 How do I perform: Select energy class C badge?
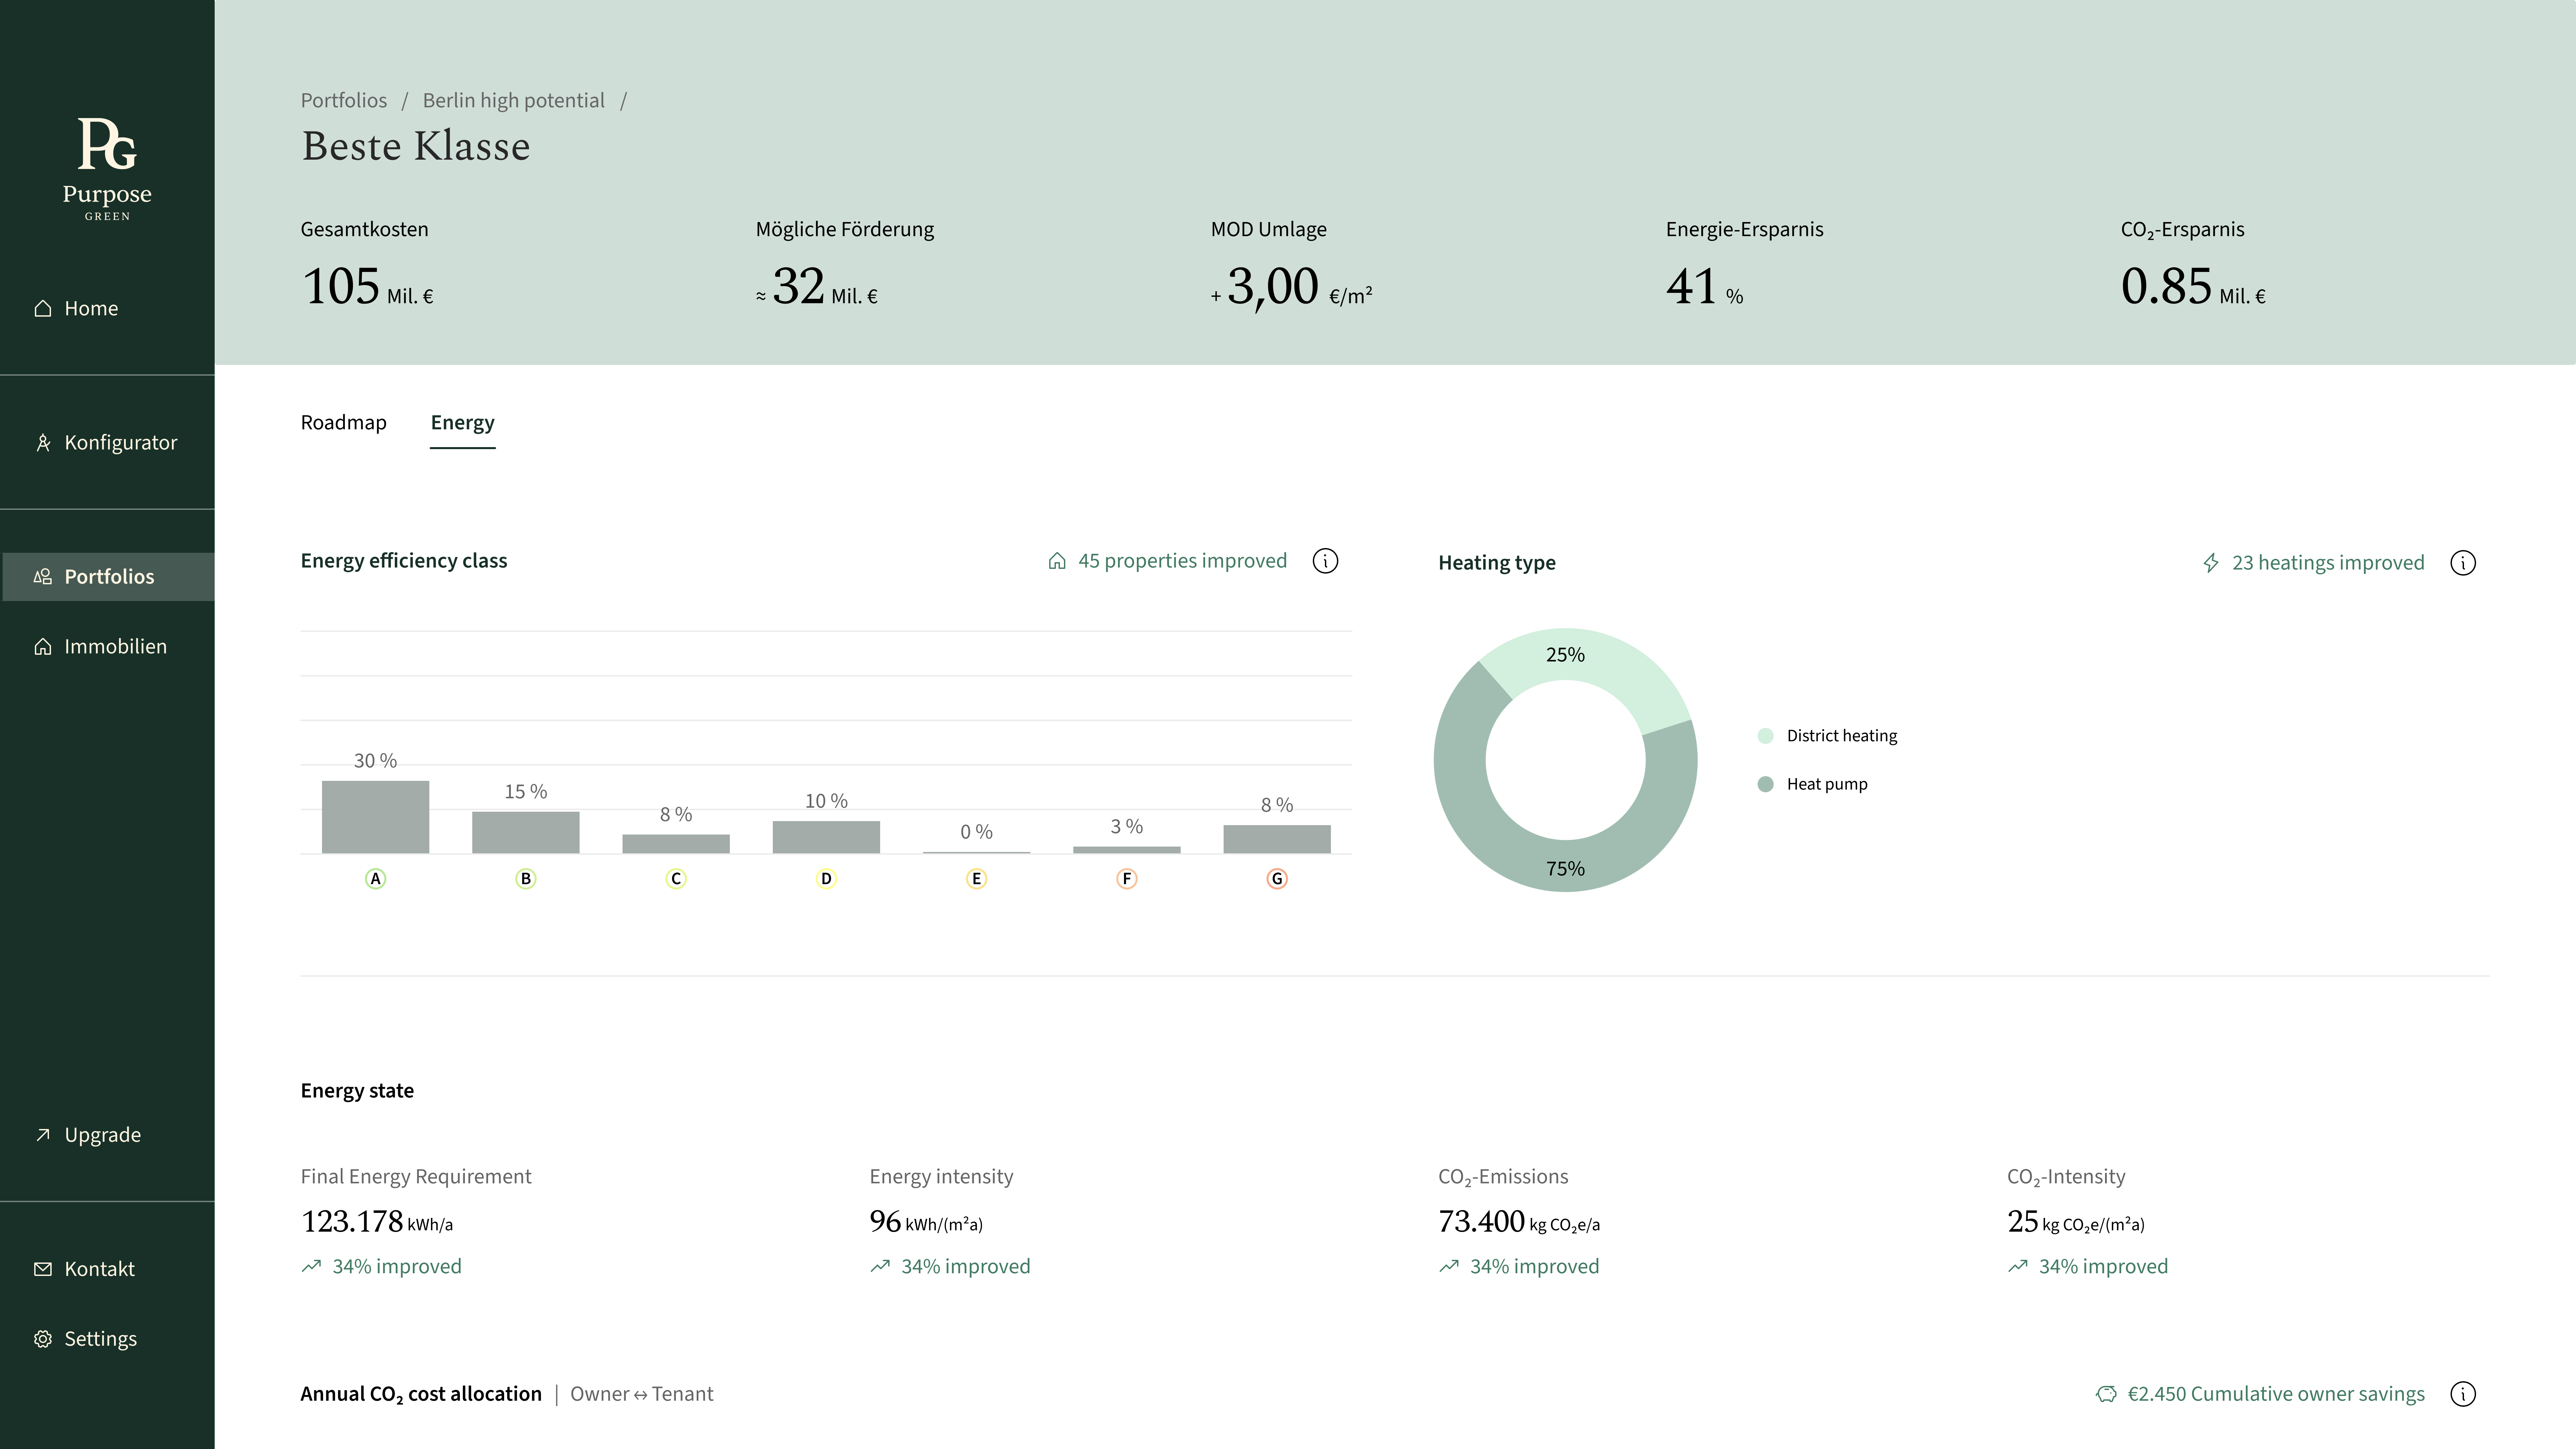(x=676, y=879)
